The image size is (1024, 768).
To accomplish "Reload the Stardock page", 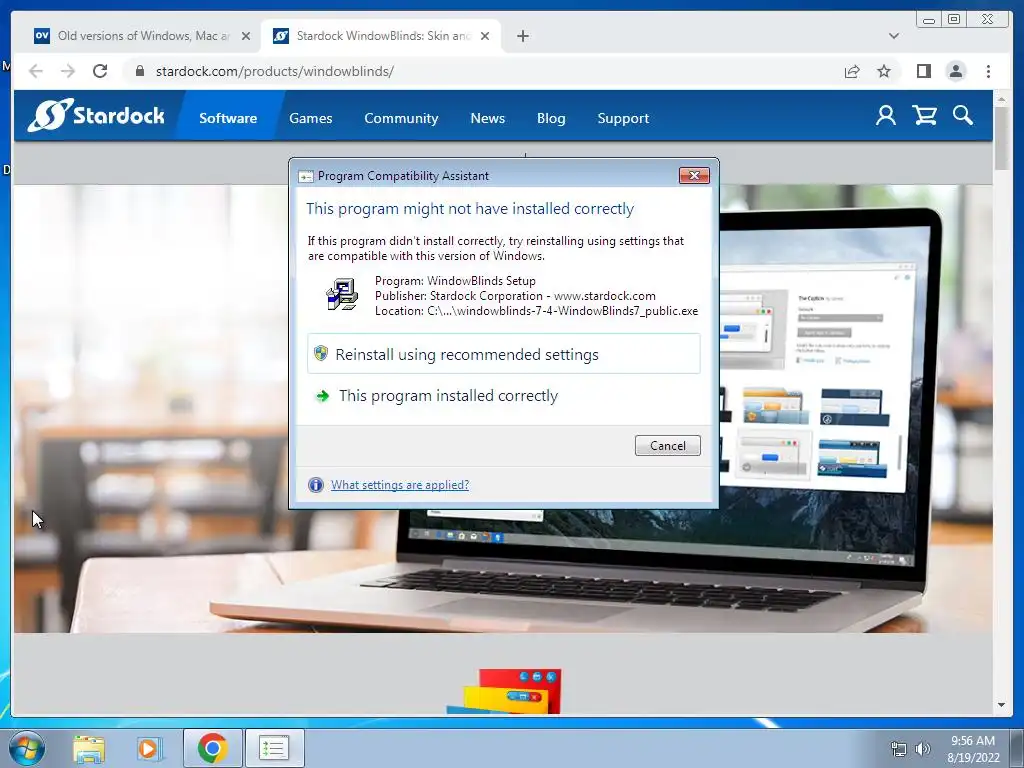I will coord(100,71).
